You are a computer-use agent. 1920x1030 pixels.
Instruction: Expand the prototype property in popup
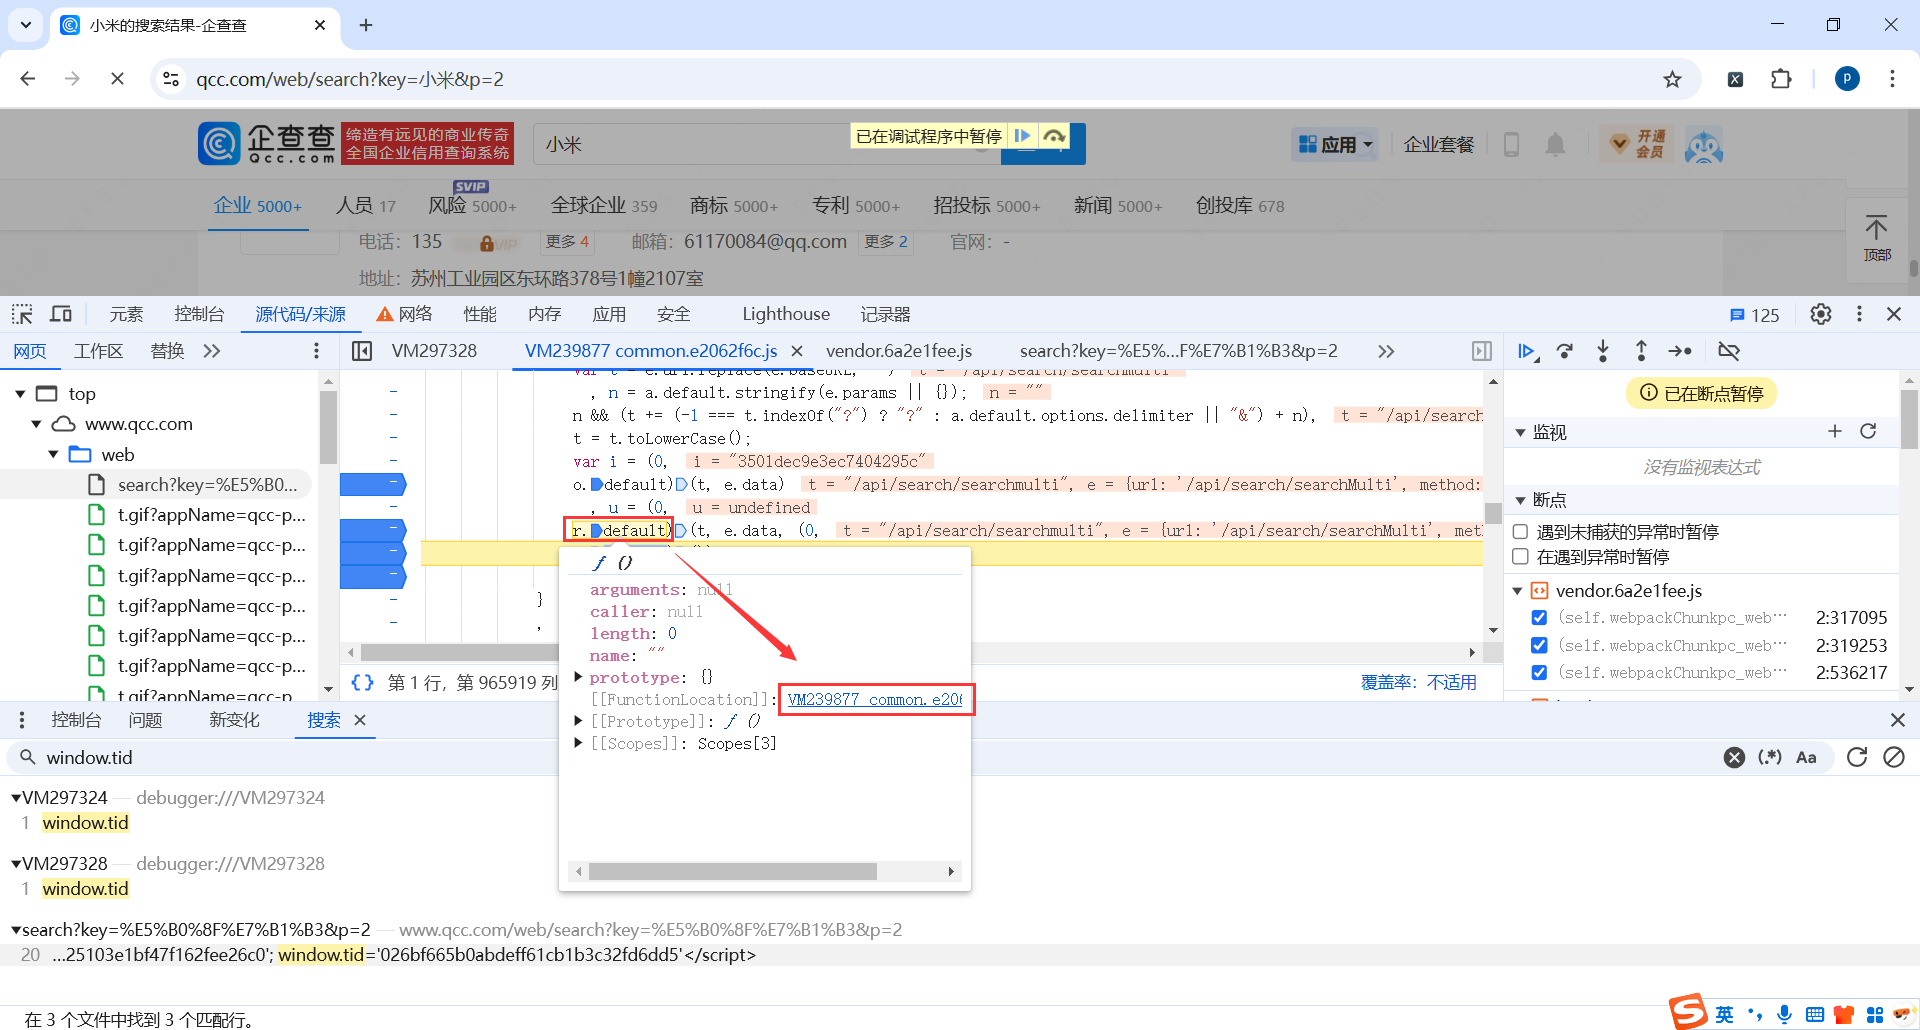(x=578, y=677)
